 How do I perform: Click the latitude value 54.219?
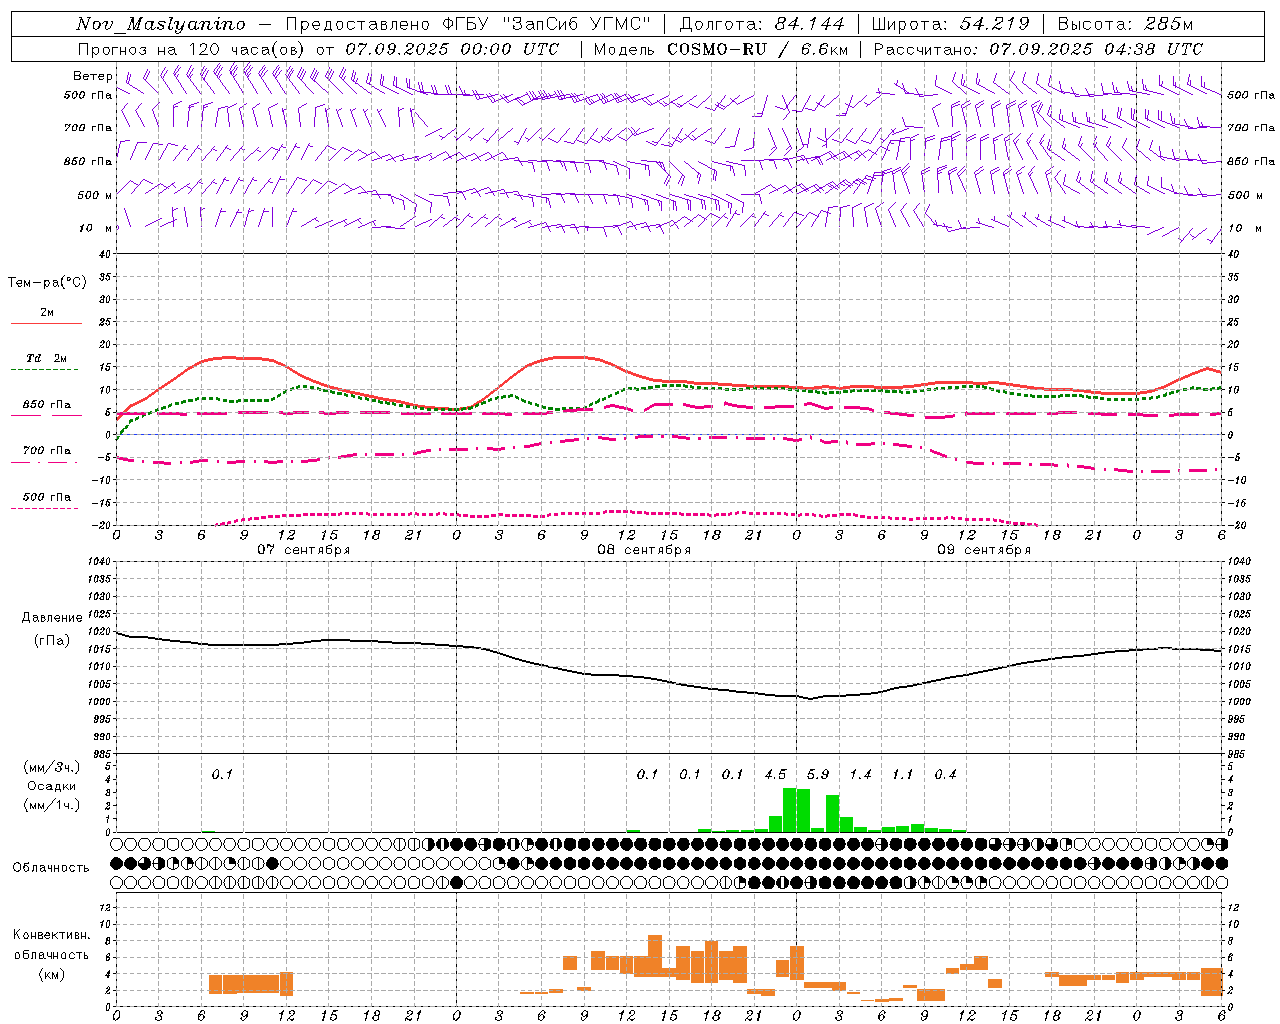994,24
